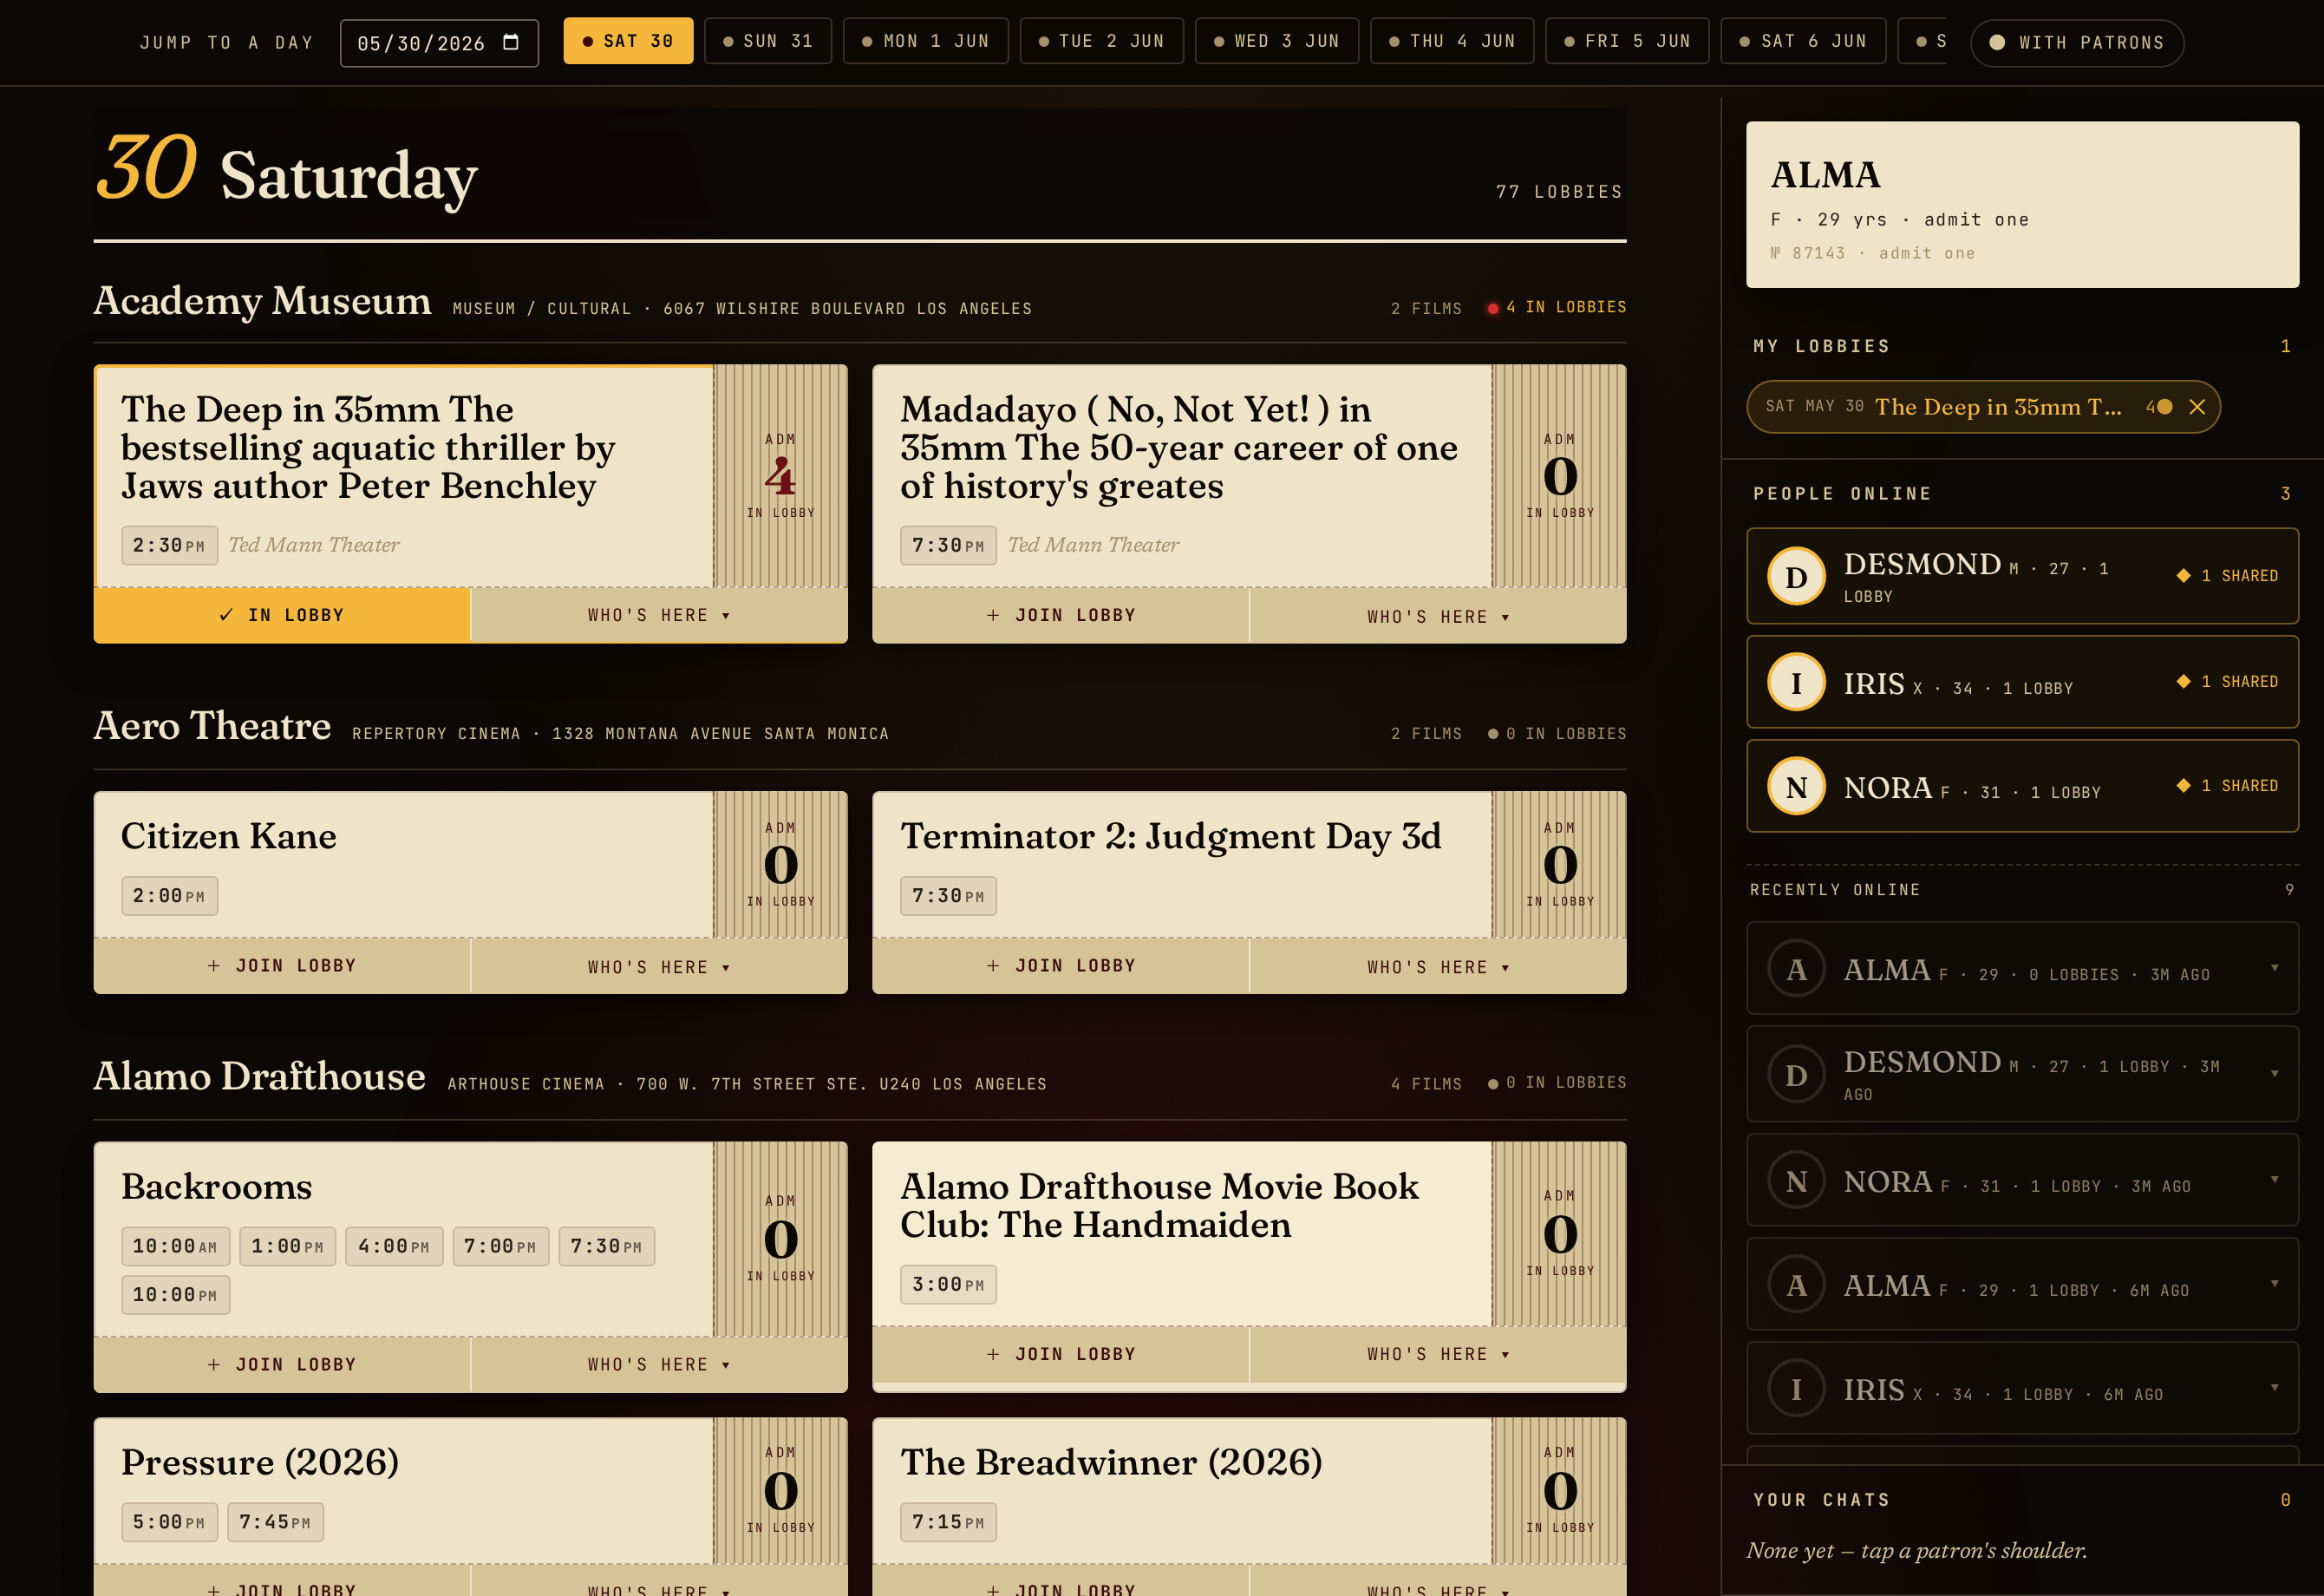Expand recently online Alma 3m ago row
This screenshot has width=2324, height=1596.
[x=2022, y=968]
